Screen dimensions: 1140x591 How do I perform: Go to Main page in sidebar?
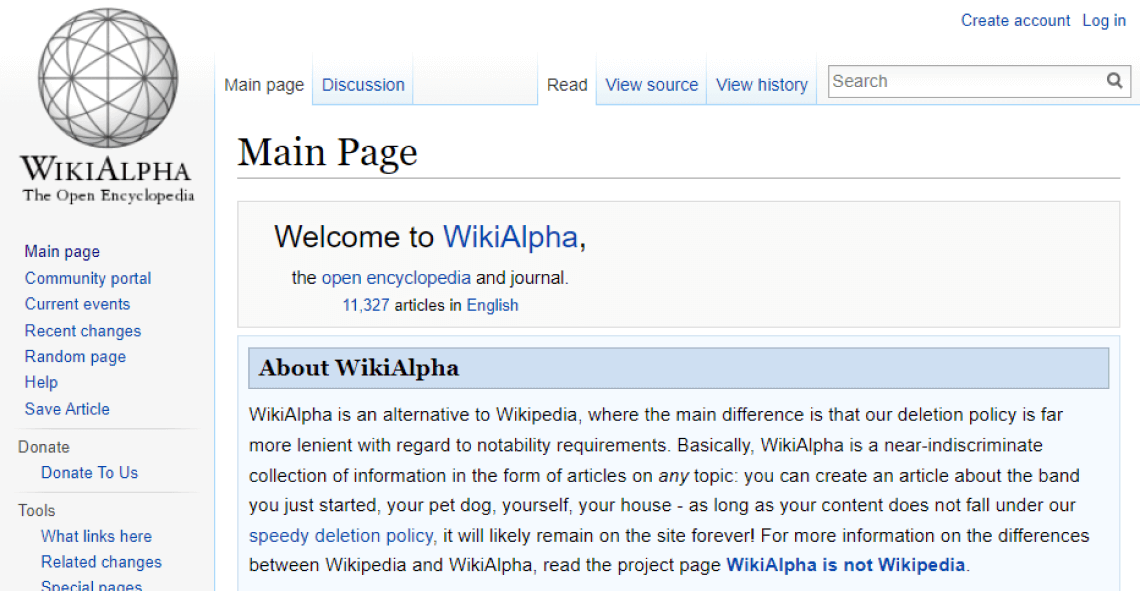click(63, 252)
